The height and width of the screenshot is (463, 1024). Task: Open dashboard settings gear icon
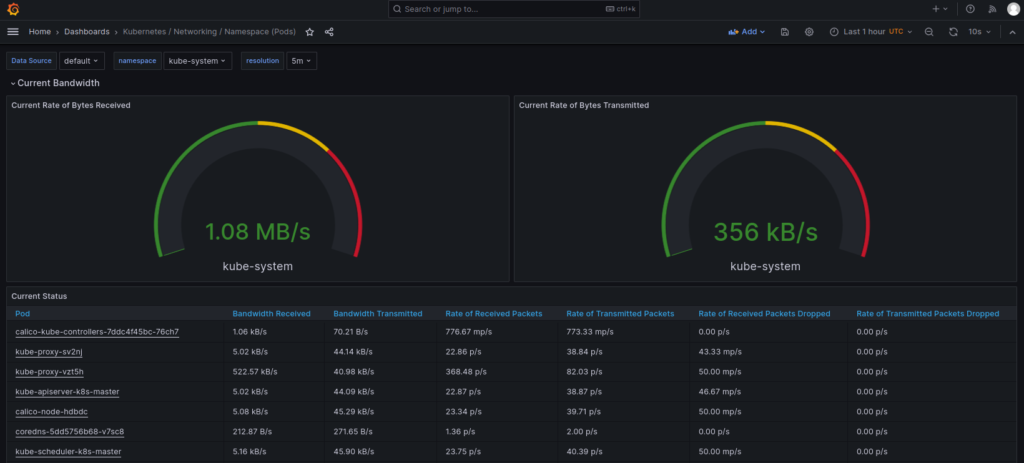pos(809,32)
